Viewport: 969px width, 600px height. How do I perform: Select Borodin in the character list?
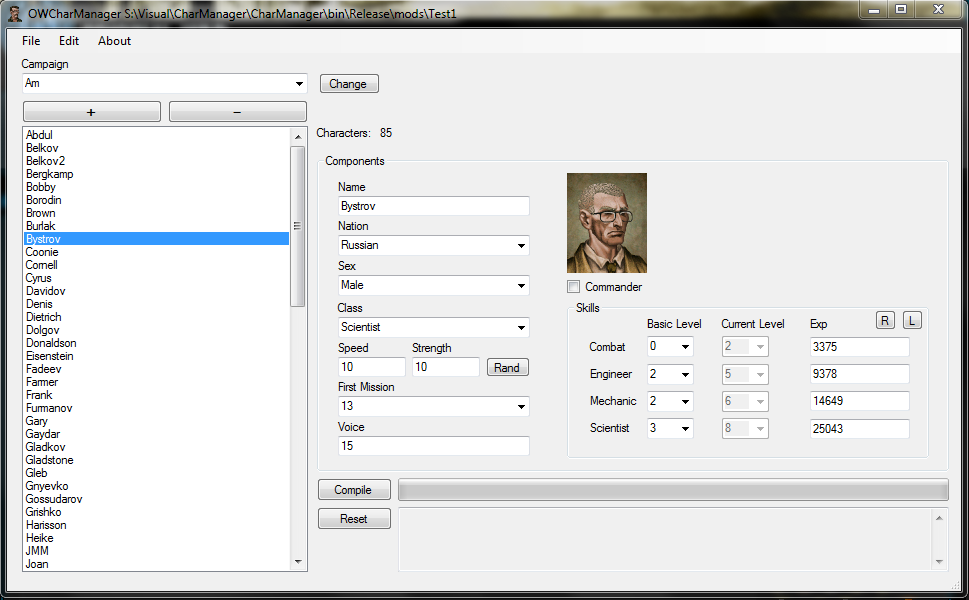pyautogui.click(x=43, y=200)
